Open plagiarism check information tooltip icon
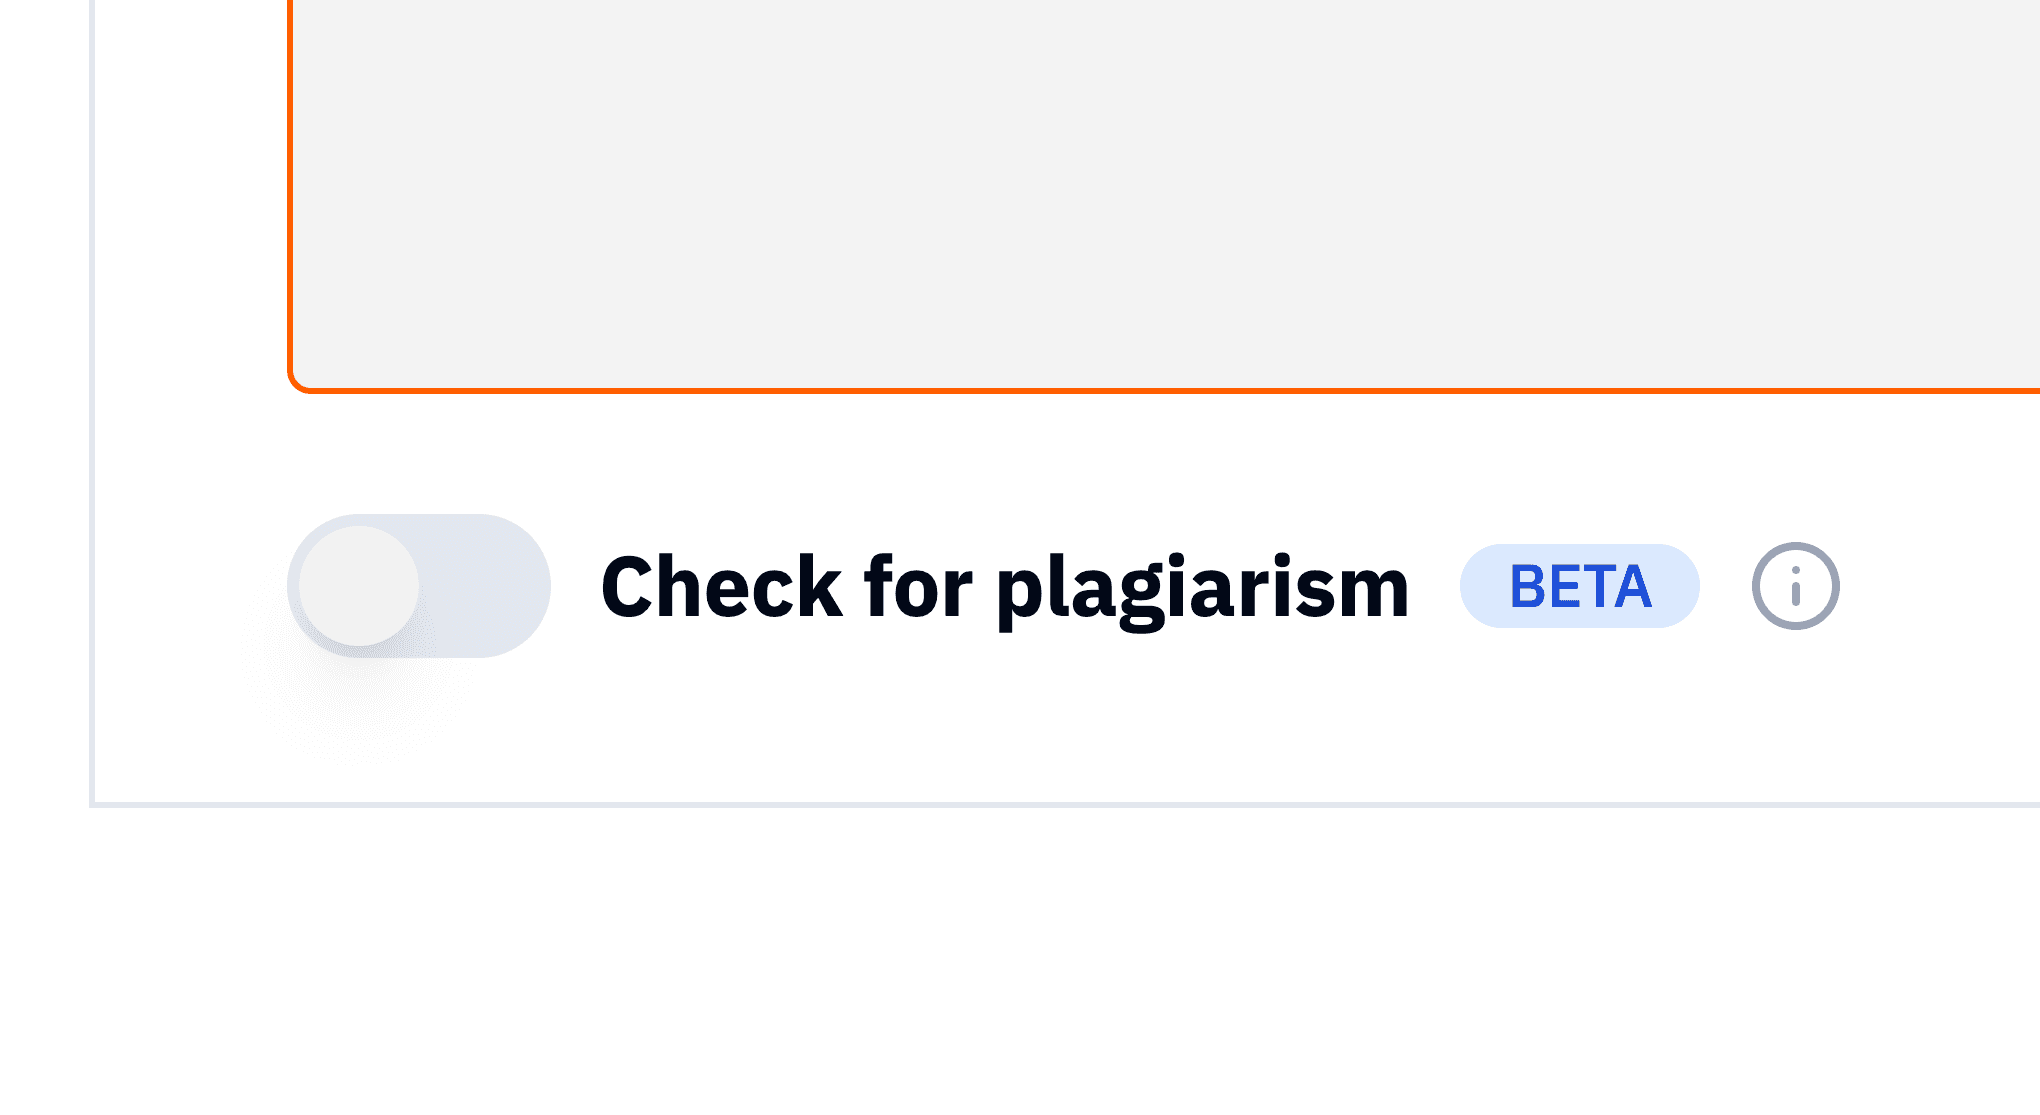The height and width of the screenshot is (1115, 2040). tap(1795, 586)
